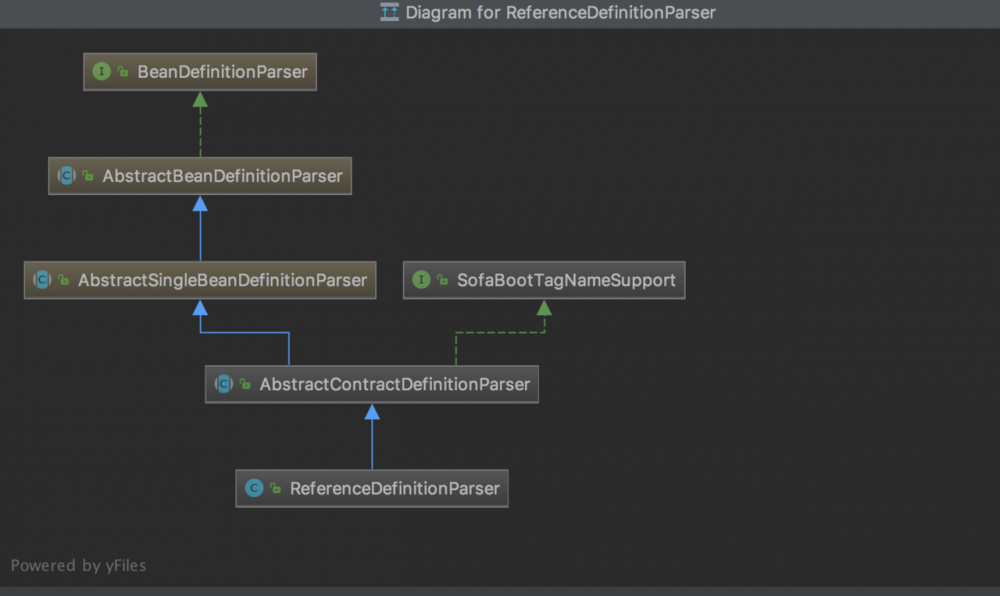The image size is (1000, 596).
Task: Click the diagram icon in the title bar
Action: click(x=389, y=13)
